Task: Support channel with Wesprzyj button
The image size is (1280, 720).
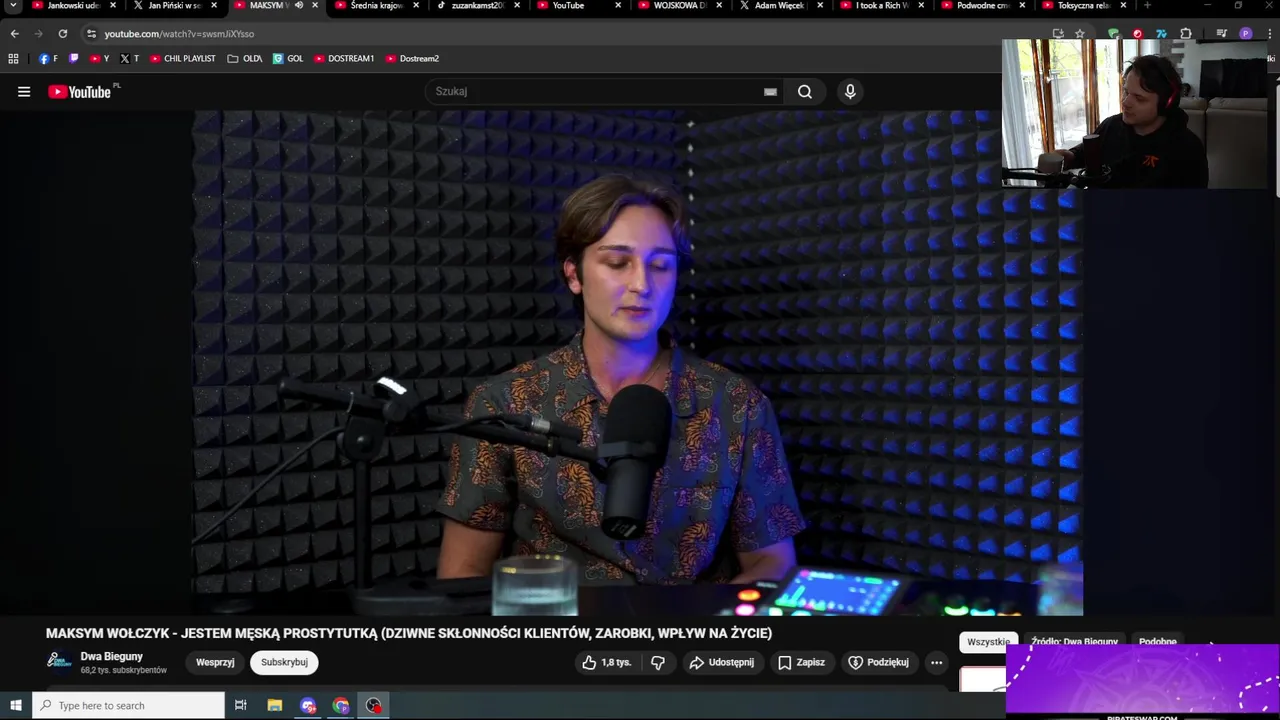Action: coord(215,662)
